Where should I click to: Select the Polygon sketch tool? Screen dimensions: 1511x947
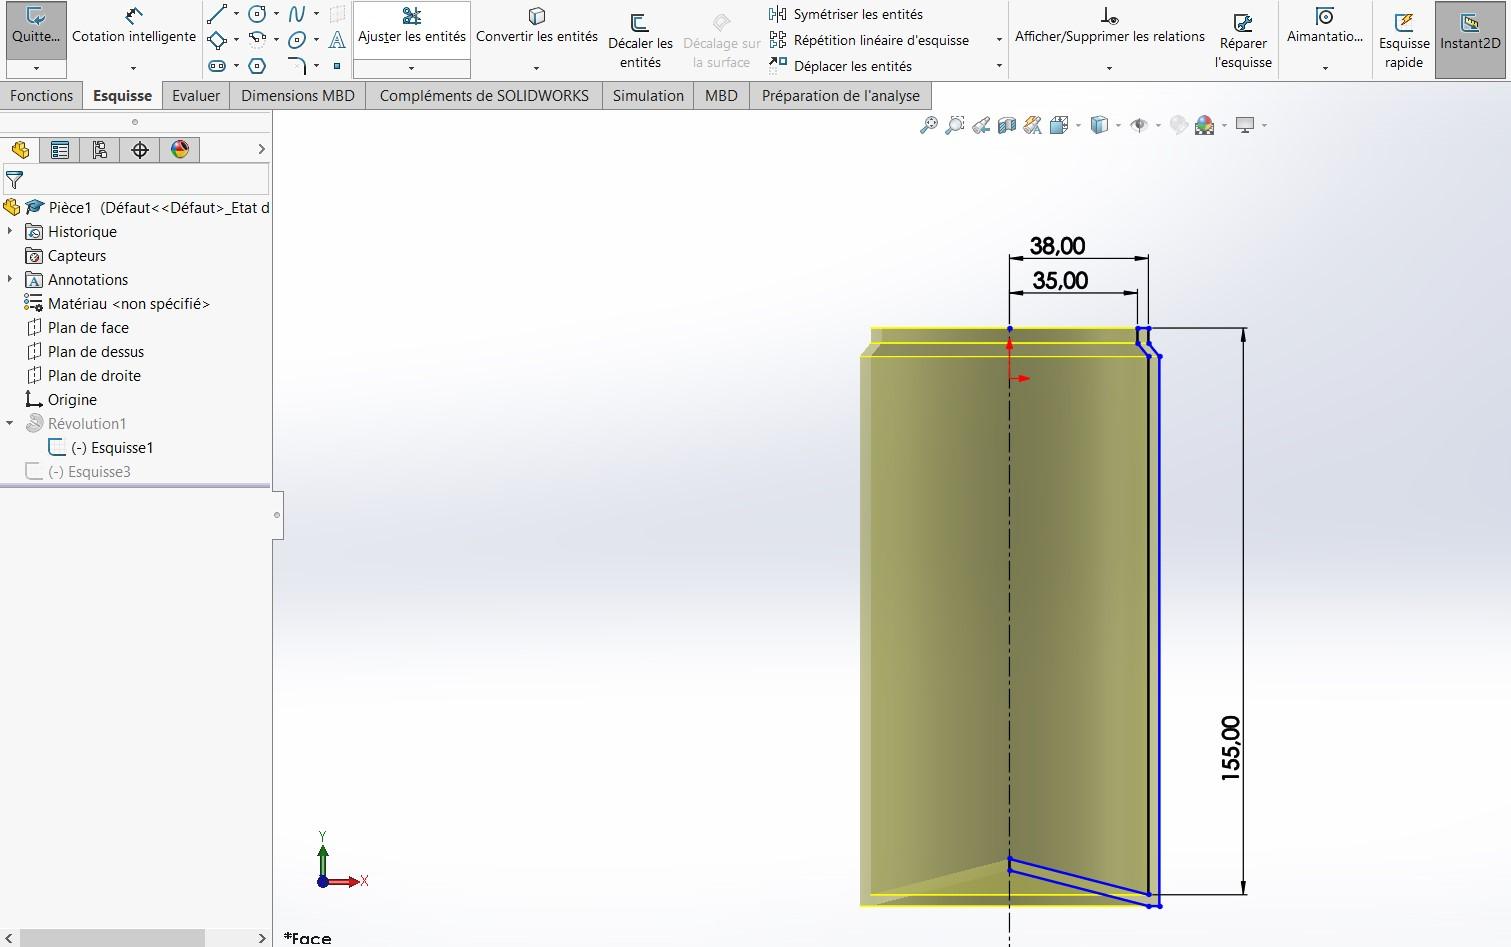tap(257, 66)
